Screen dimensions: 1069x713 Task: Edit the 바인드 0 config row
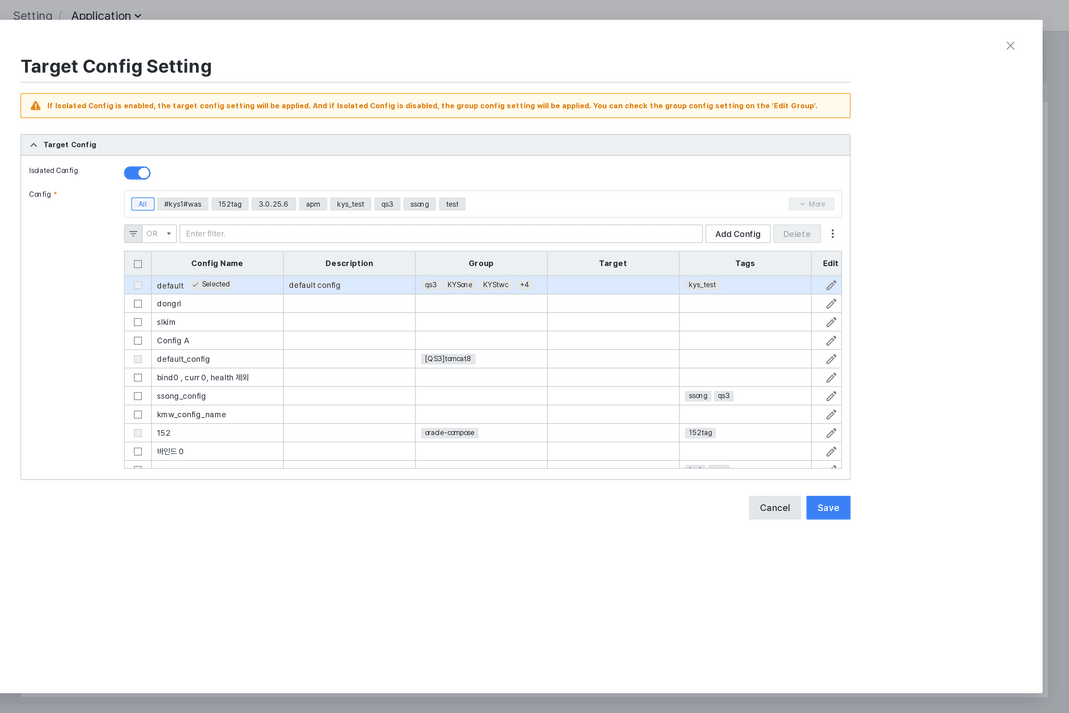[x=830, y=451]
